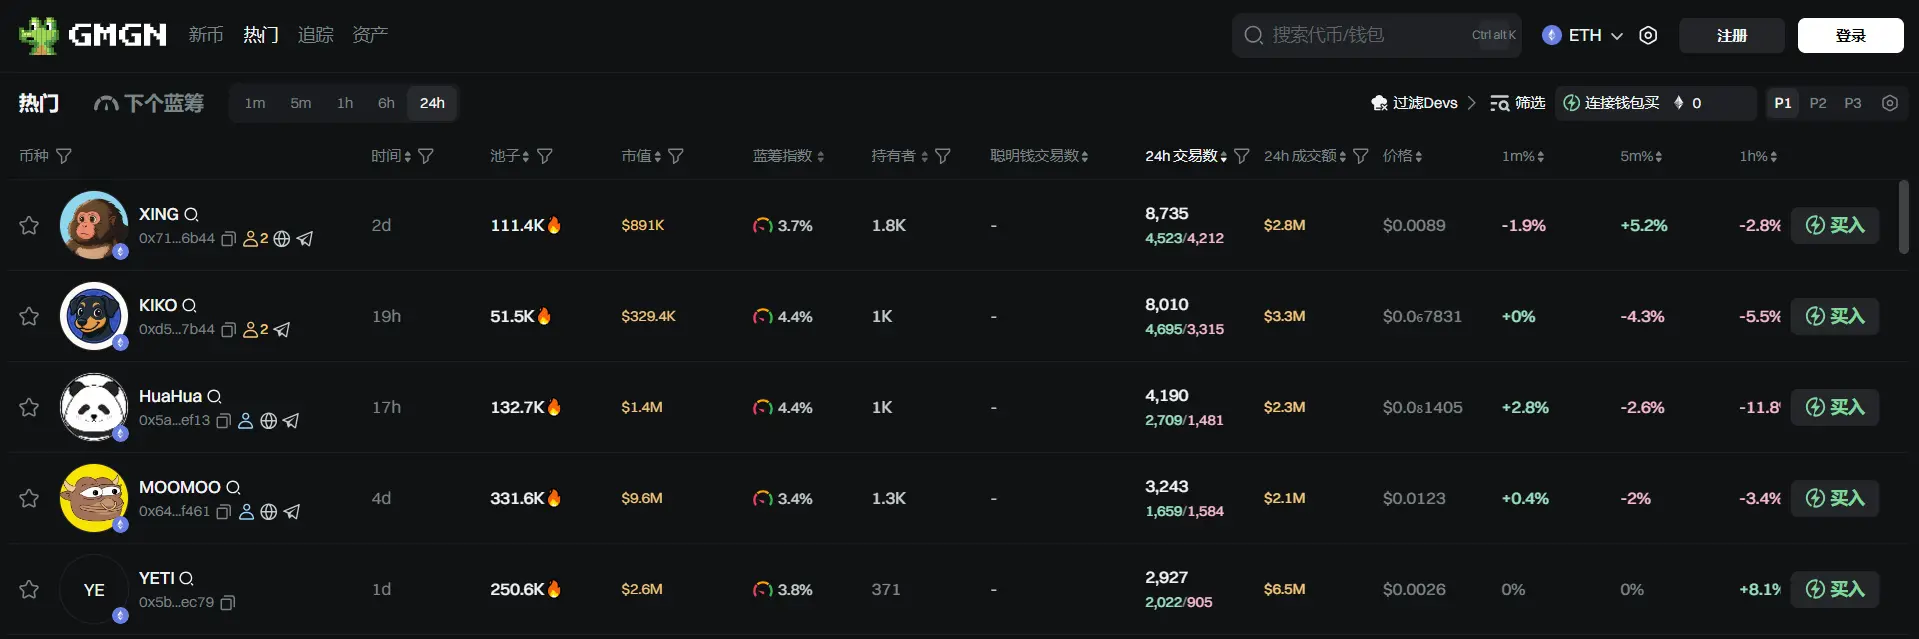Add MOOMOO to favorites with star
The image size is (1919, 639).
pos(29,498)
